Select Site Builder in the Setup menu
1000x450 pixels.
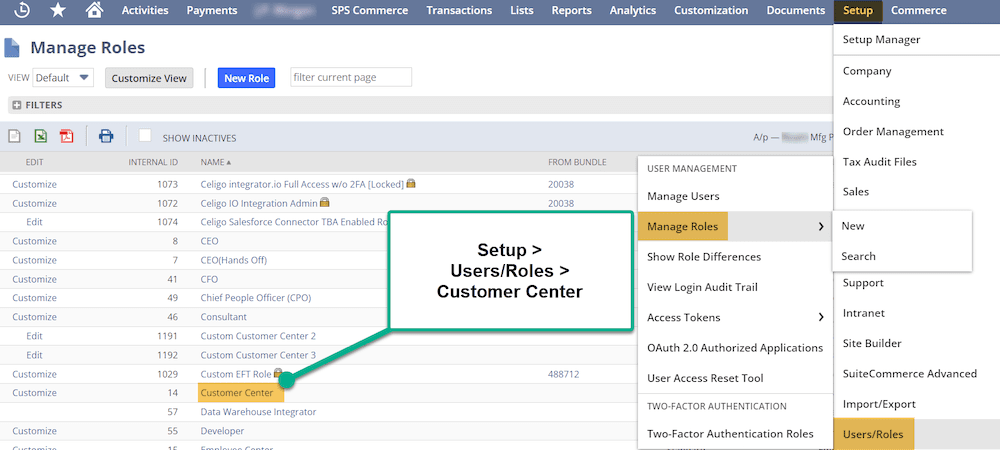pos(872,344)
